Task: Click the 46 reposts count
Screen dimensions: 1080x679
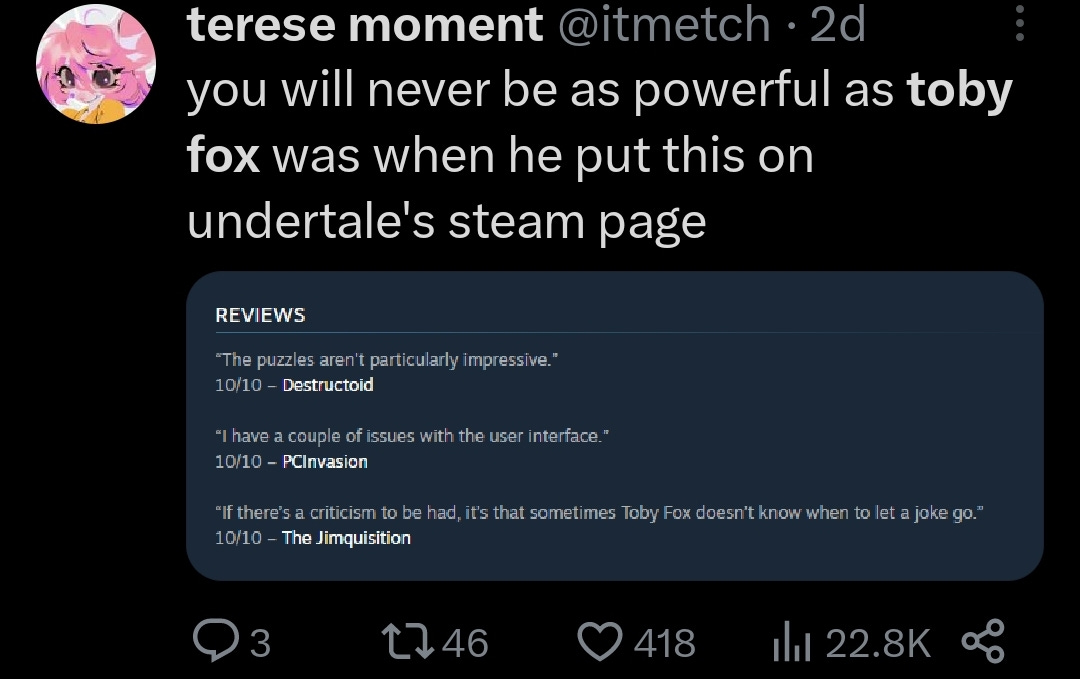Action: pyautogui.click(x=465, y=643)
